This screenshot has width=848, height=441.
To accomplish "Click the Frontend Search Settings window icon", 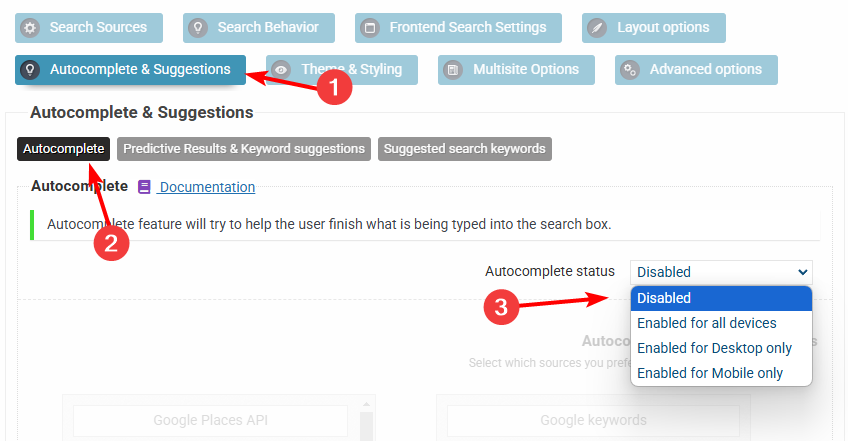I will [370, 28].
